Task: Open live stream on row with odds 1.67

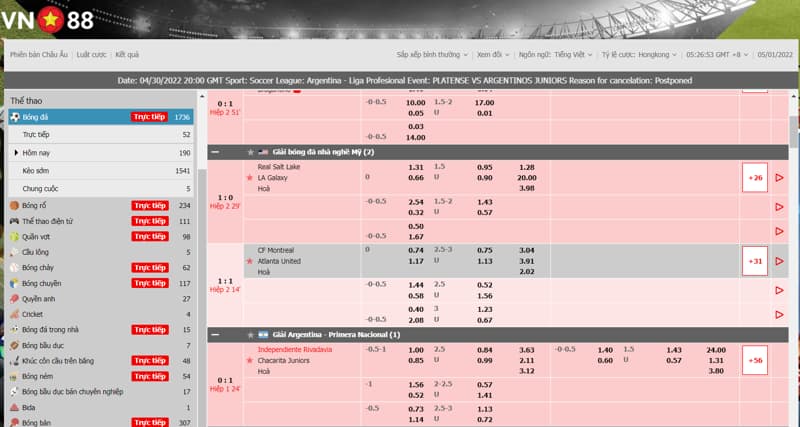Action: tap(779, 231)
